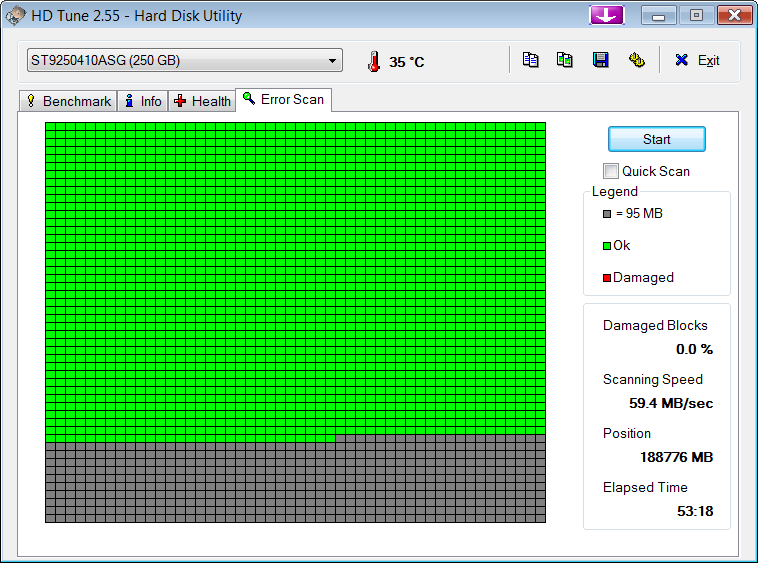The width and height of the screenshot is (758, 563).
Task: Enable the Quick Scan checkbox
Action: [611, 171]
